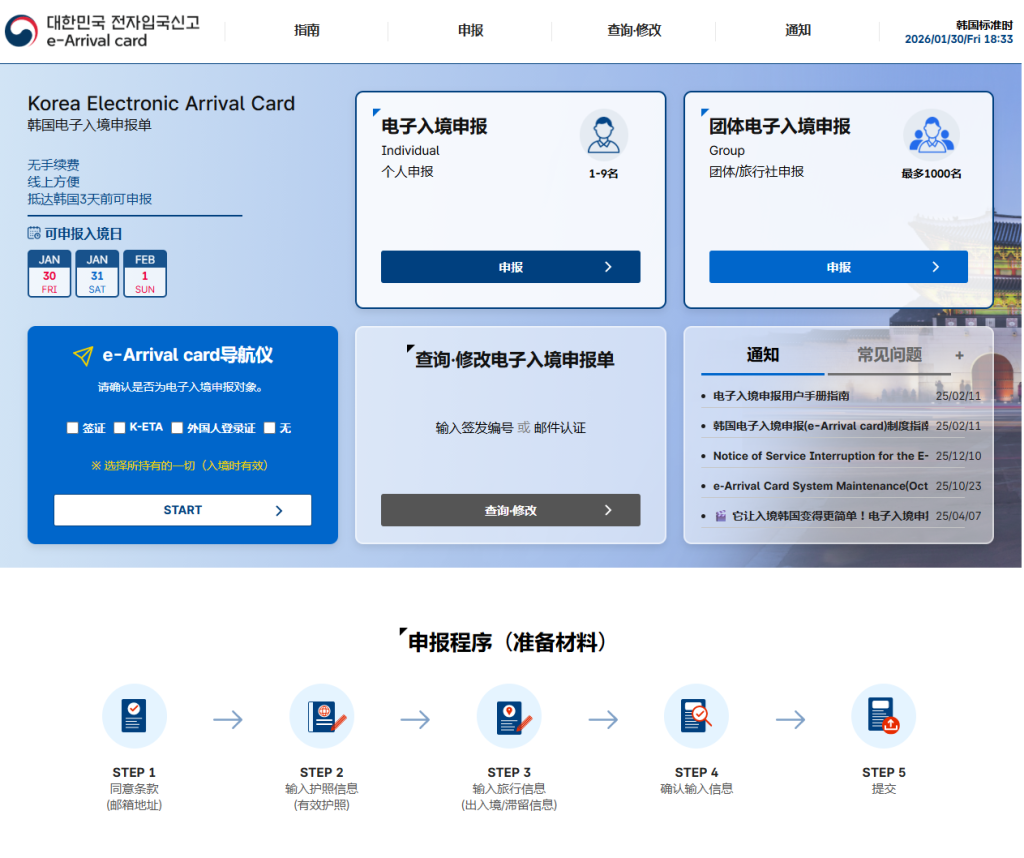This screenshot has width=1024, height=858.
Task: Click the STEP 4 magnifier review icon
Action: pyautogui.click(x=696, y=715)
